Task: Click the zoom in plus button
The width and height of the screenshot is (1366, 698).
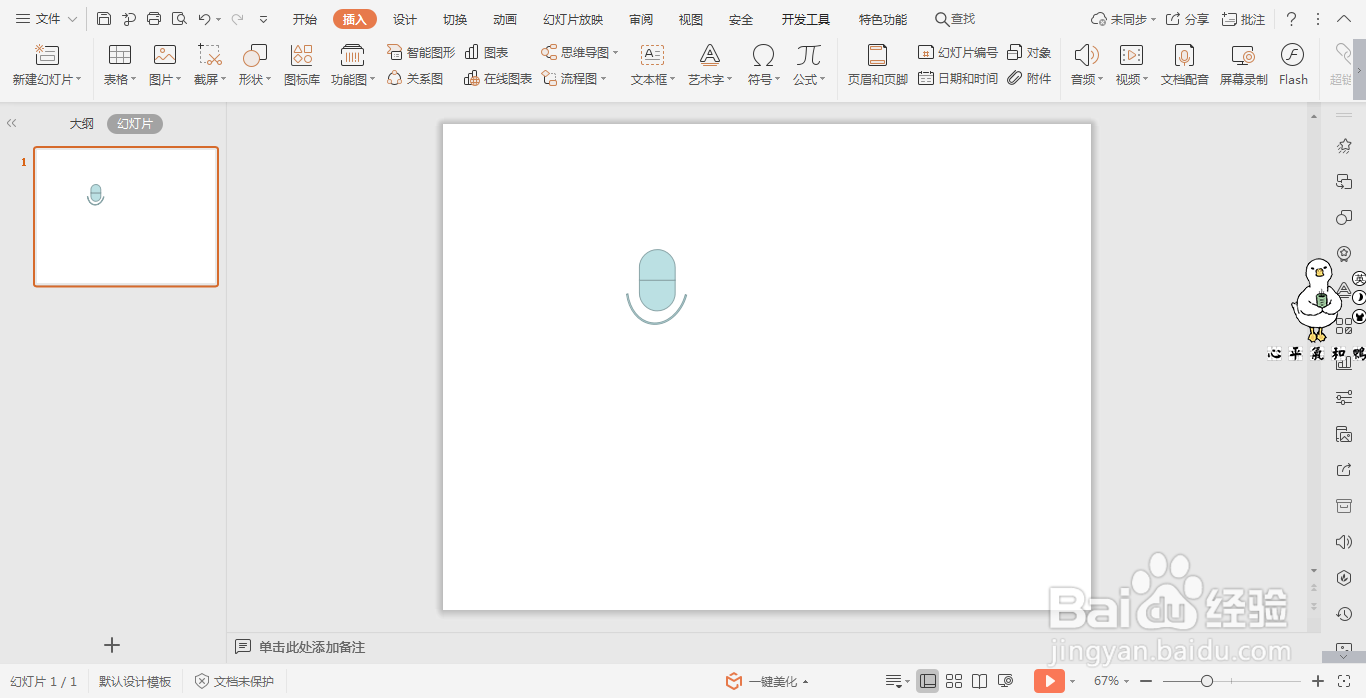Action: [1318, 681]
